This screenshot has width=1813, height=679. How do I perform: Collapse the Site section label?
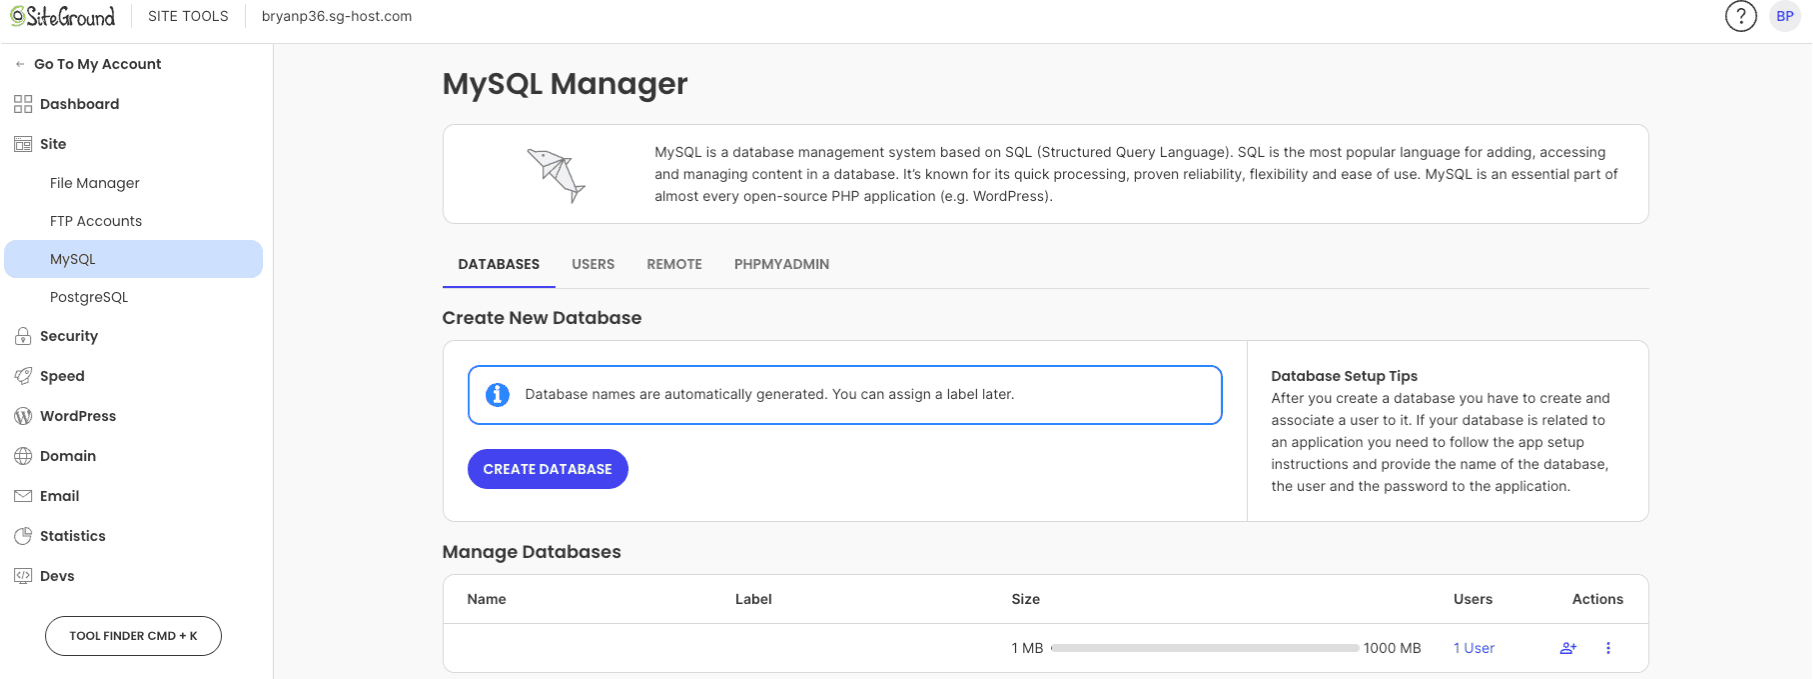[53, 144]
